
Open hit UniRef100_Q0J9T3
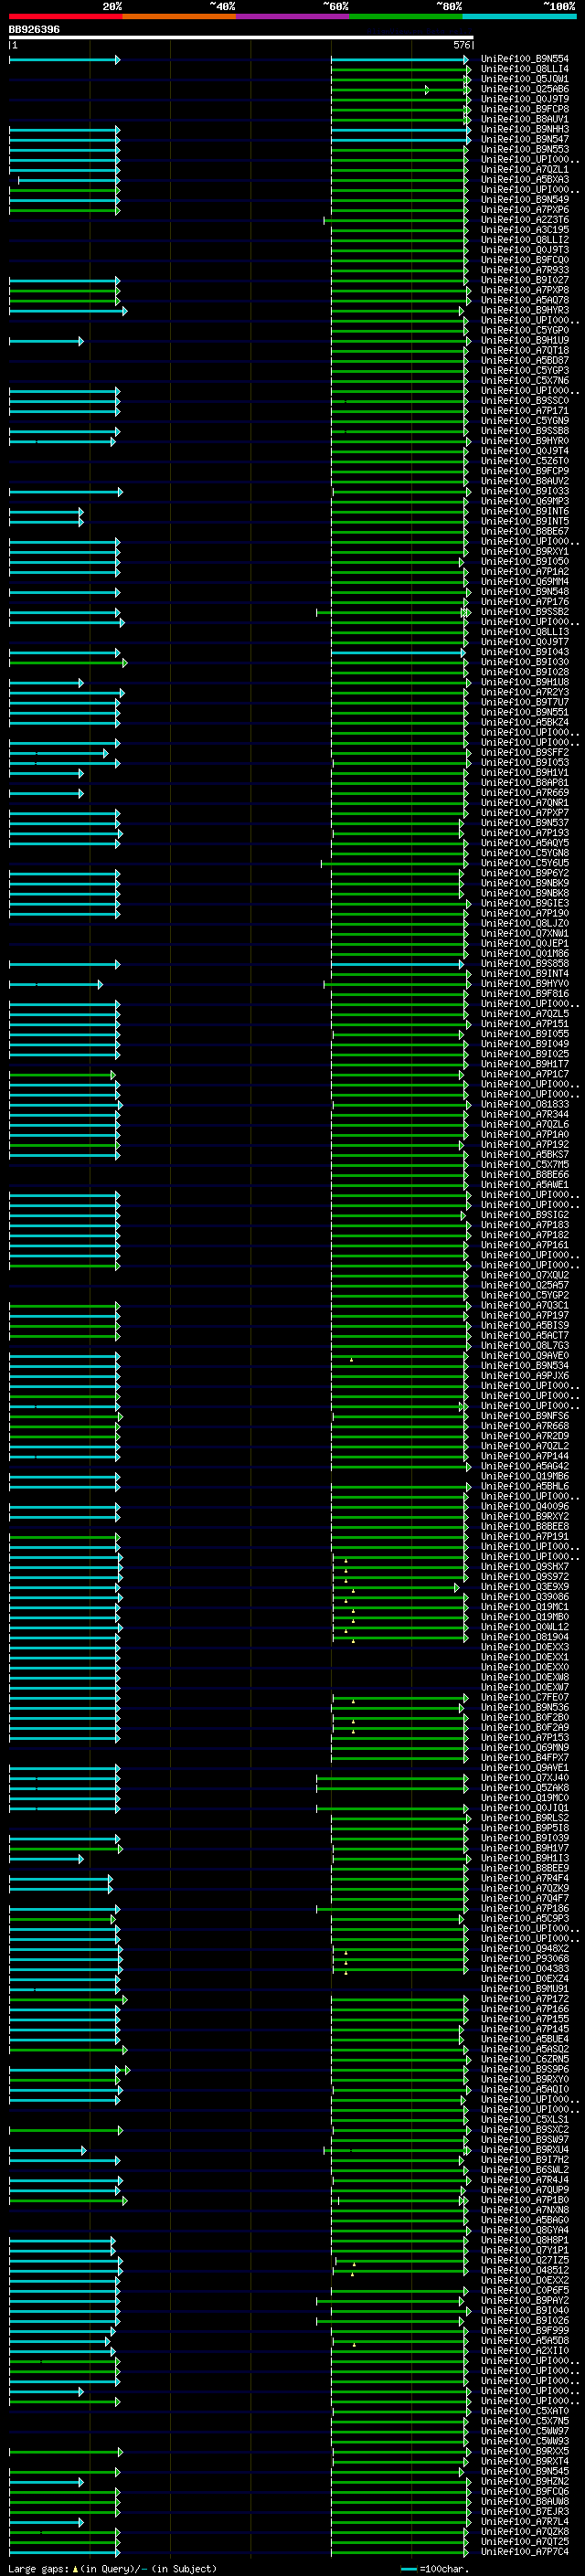[525, 250]
